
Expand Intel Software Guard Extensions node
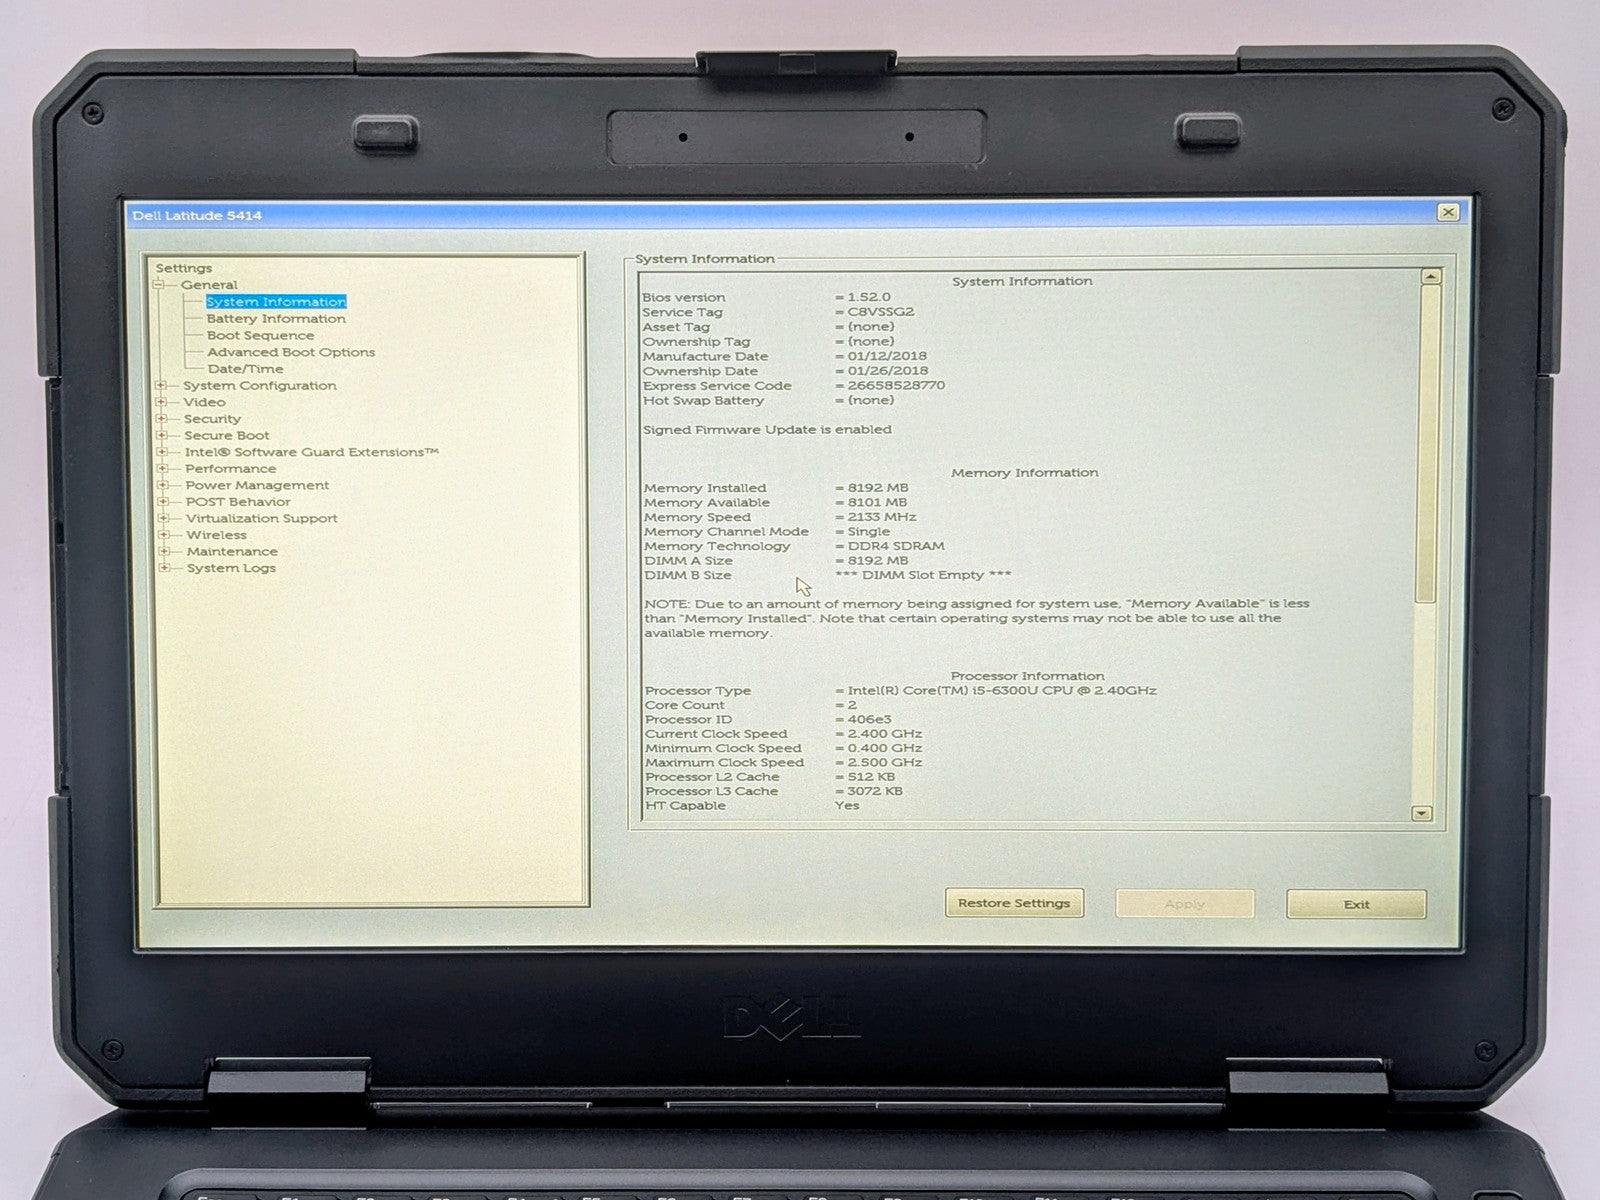point(162,452)
